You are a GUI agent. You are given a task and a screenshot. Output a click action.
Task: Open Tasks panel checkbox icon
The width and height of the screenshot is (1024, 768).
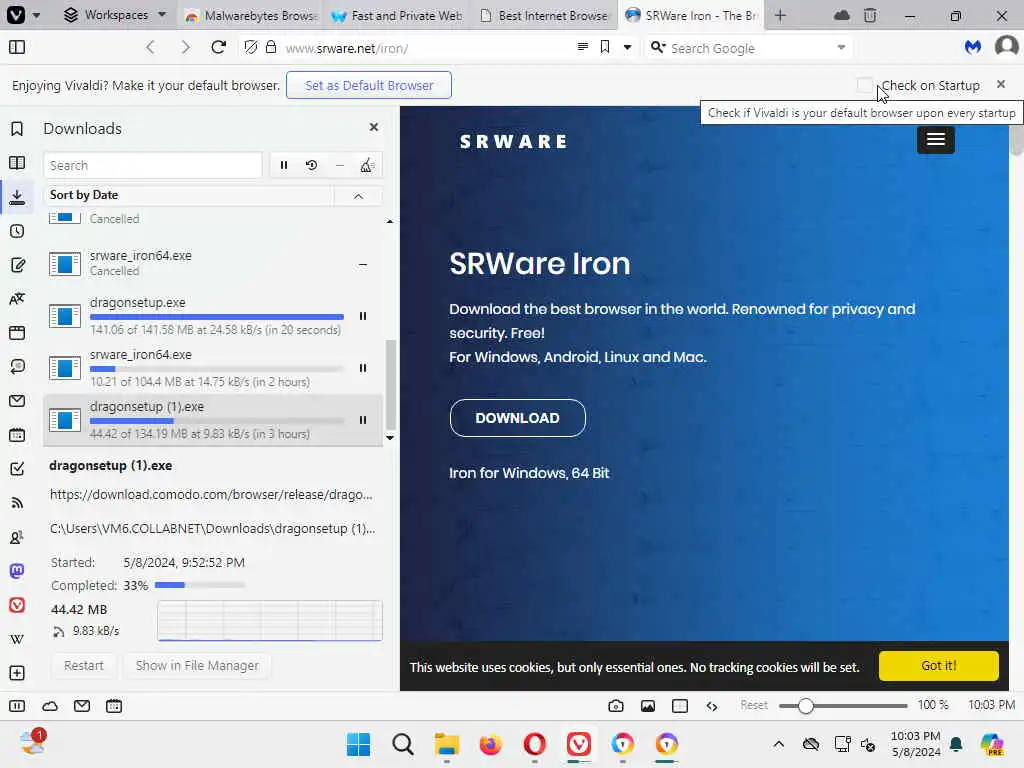point(17,468)
